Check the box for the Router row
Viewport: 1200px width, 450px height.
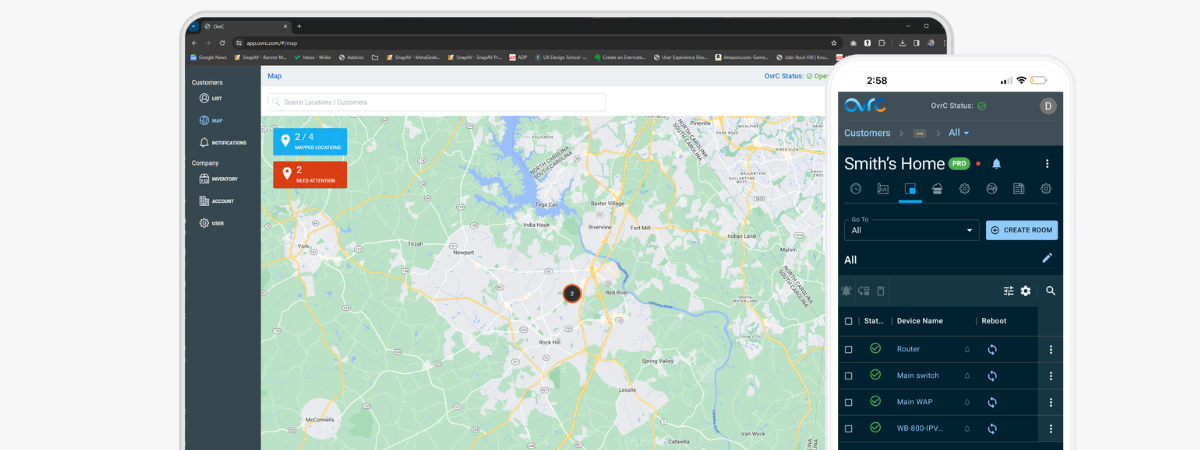point(849,350)
